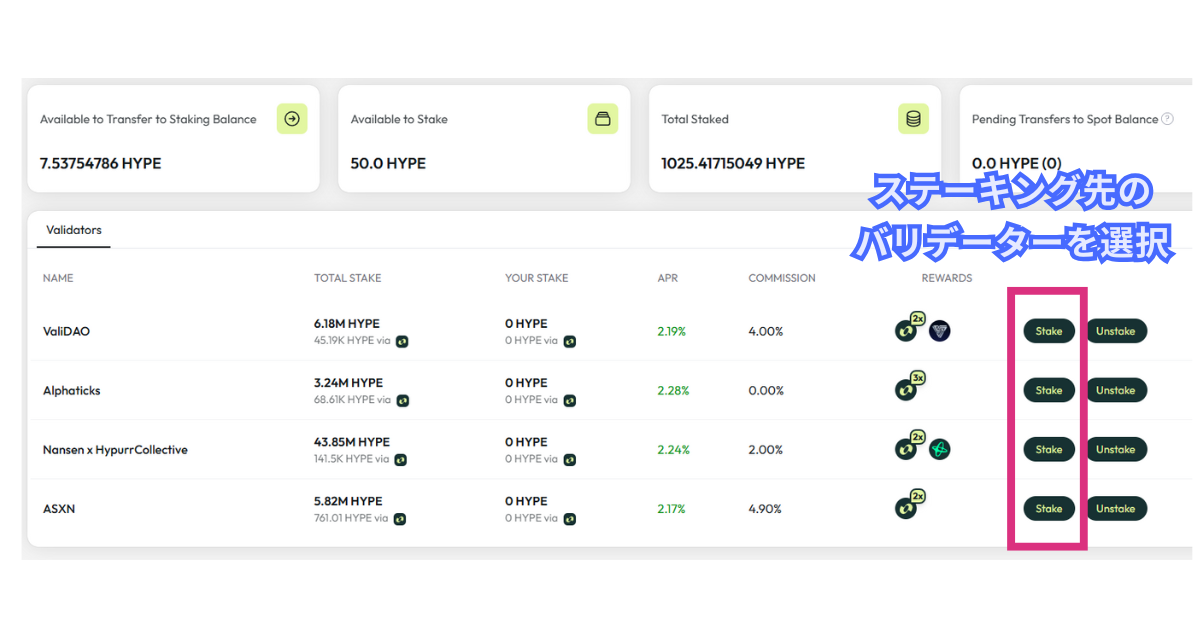Click the 2.24% APR value

673,449
